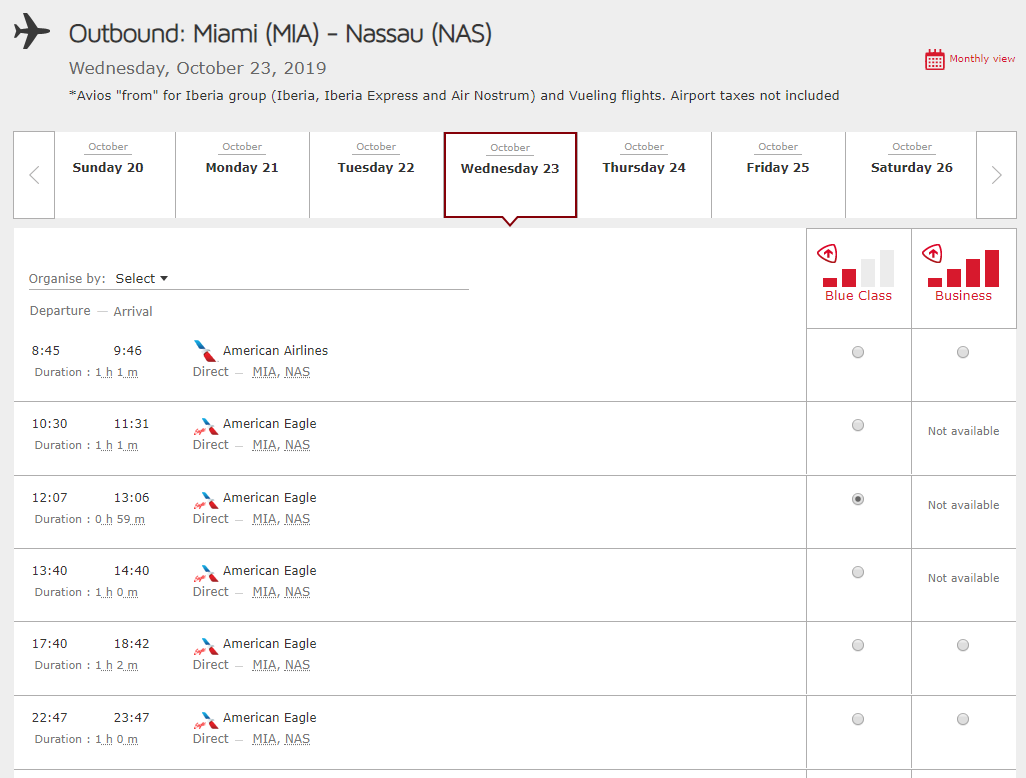Click the American Eagle logo on 22:47 flight
The width and height of the screenshot is (1026, 778).
205,720
